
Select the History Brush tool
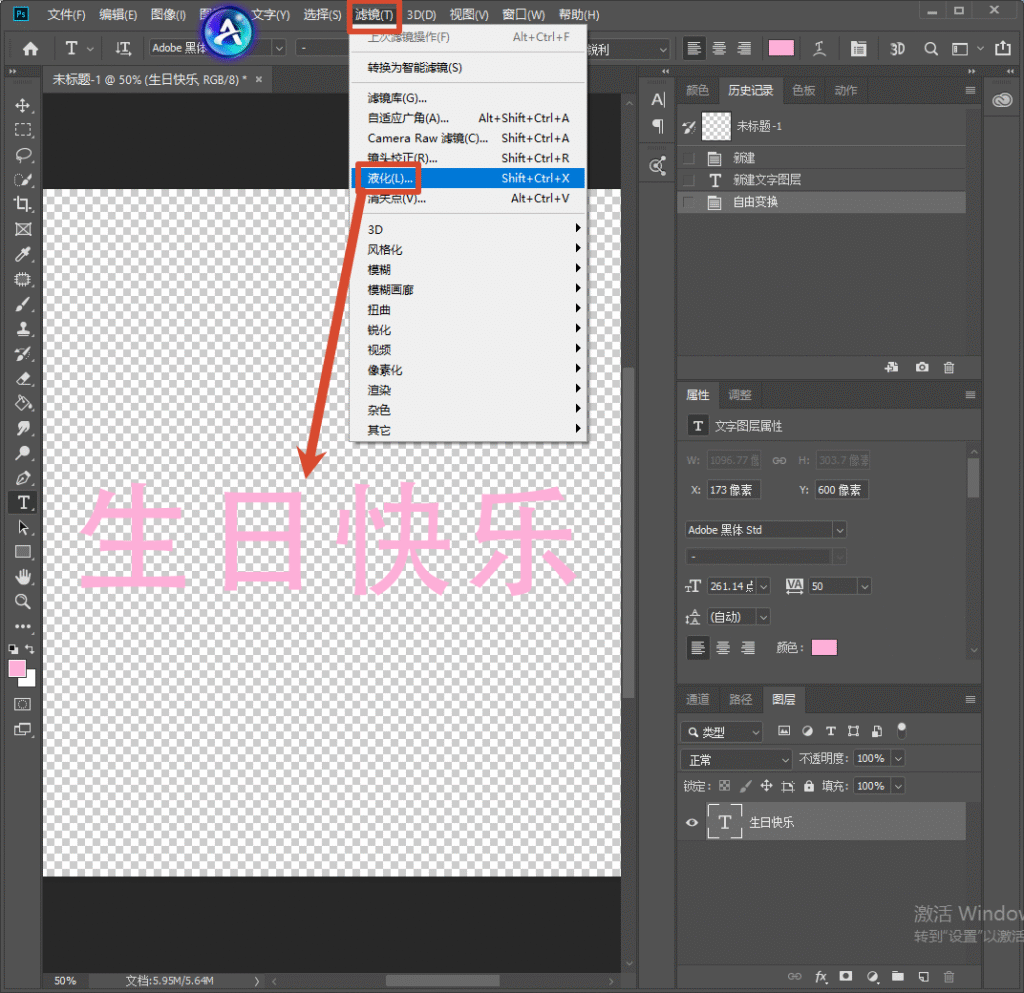point(23,354)
